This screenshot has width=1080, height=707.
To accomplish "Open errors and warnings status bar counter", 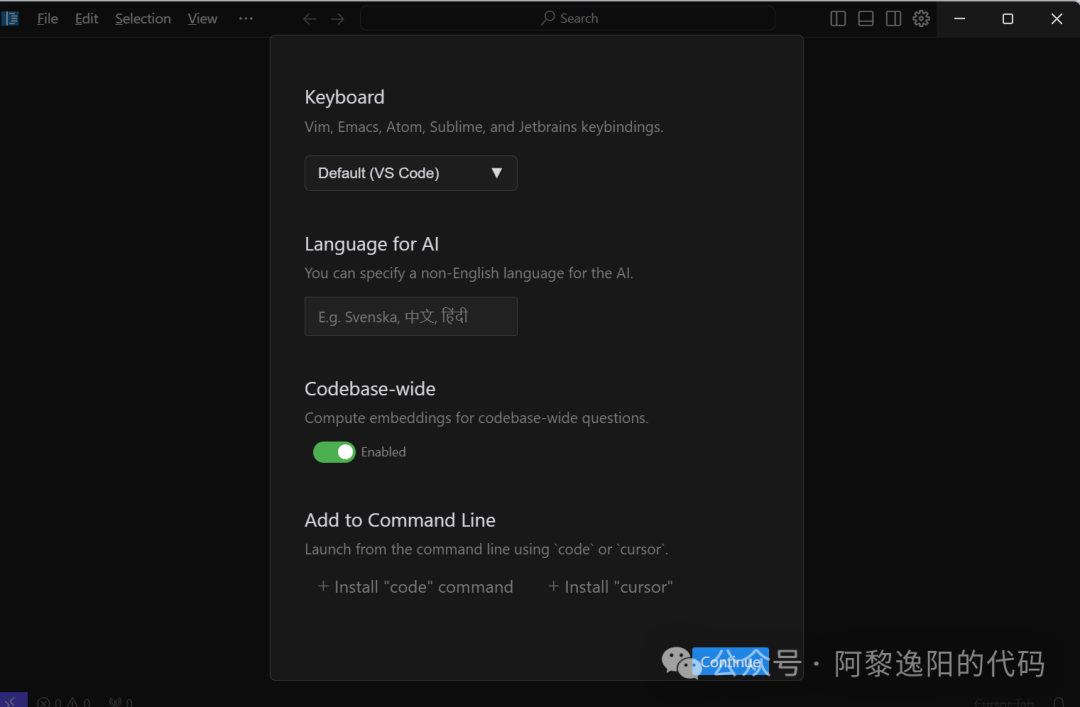I will point(63,701).
